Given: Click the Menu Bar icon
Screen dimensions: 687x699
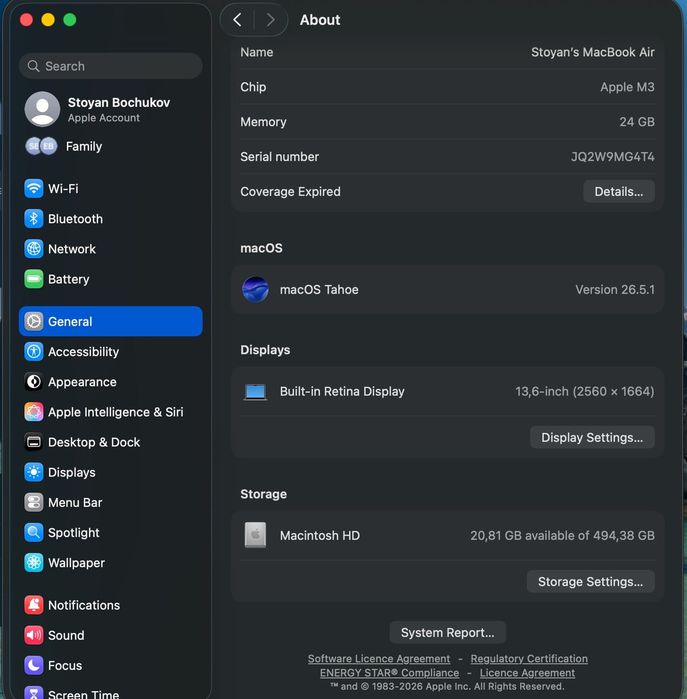Looking at the screenshot, I should [x=33, y=502].
